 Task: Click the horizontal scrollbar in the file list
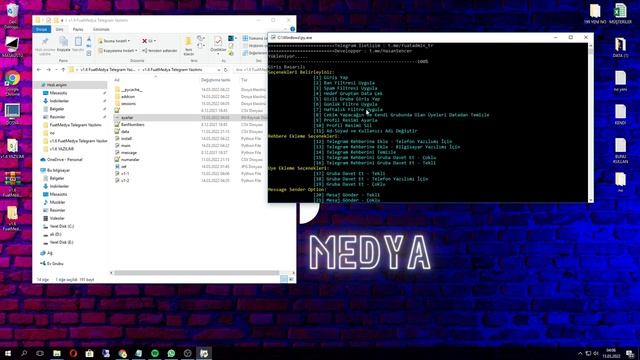(x=197, y=273)
